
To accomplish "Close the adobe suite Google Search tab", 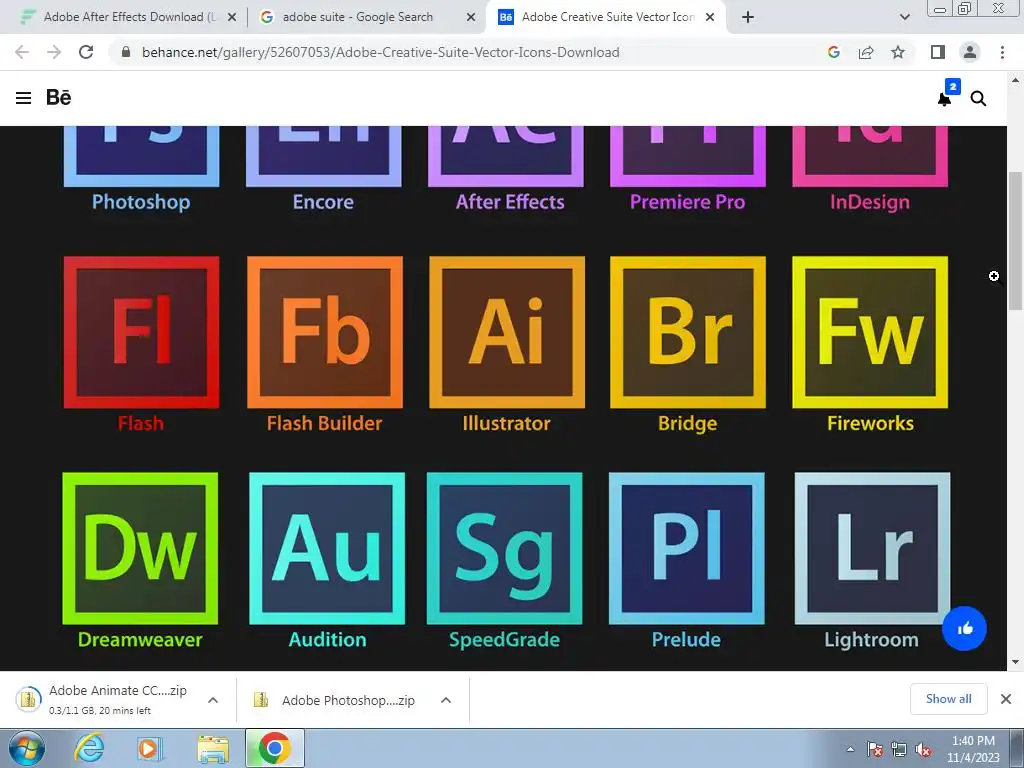I will click(471, 18).
